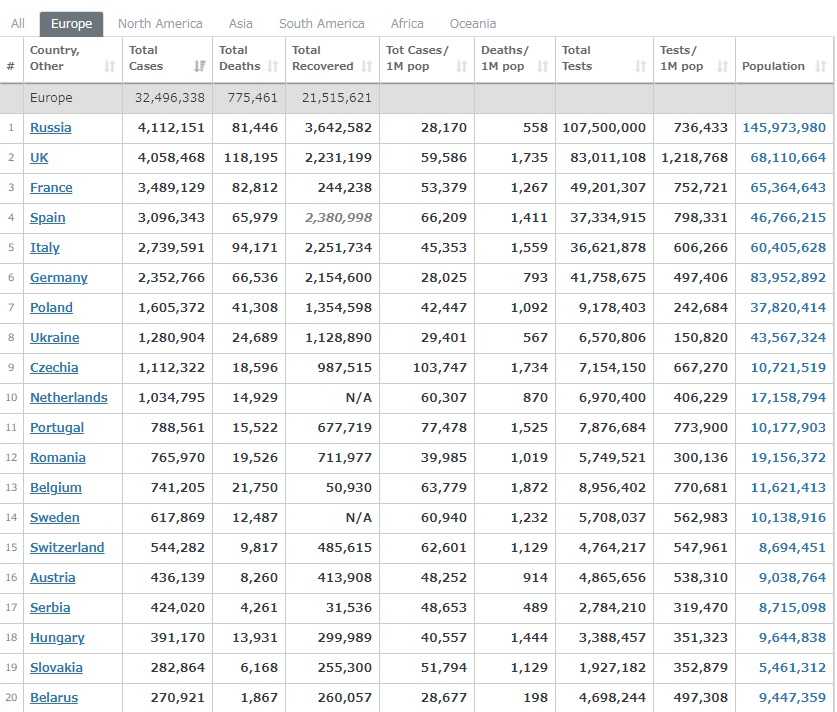Click sort icon in Total Tests header
This screenshot has height=712, width=837.
point(641,67)
